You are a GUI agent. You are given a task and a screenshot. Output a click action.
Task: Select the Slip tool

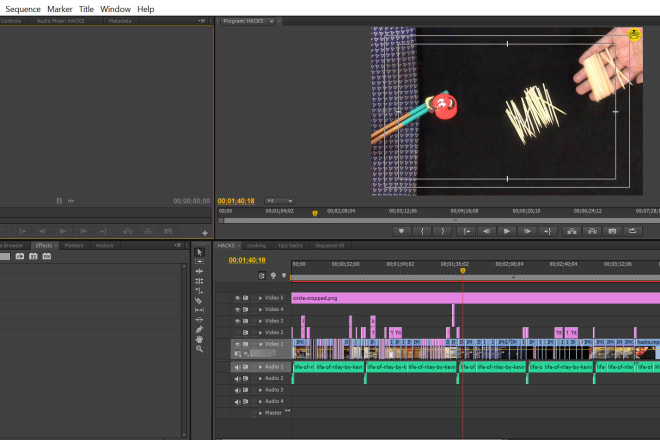(200, 310)
